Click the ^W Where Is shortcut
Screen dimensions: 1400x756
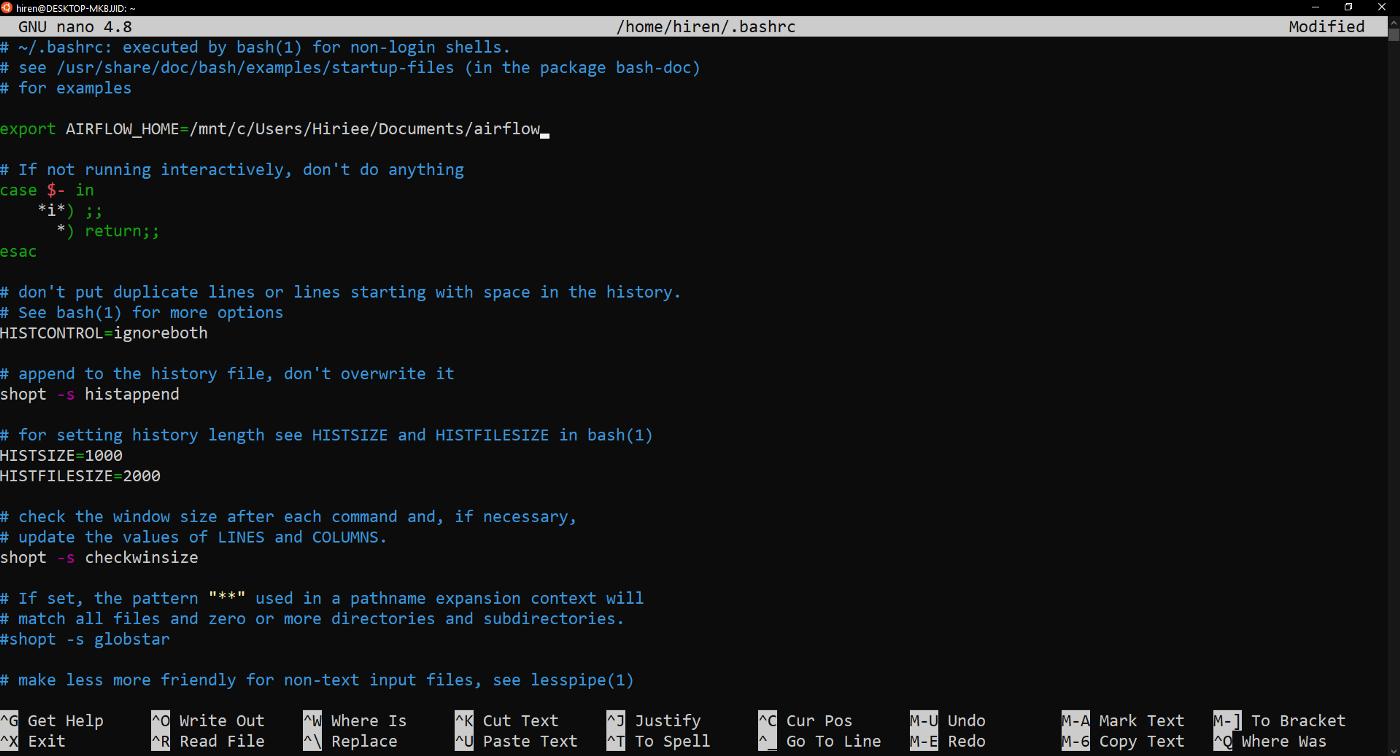(x=355, y=720)
